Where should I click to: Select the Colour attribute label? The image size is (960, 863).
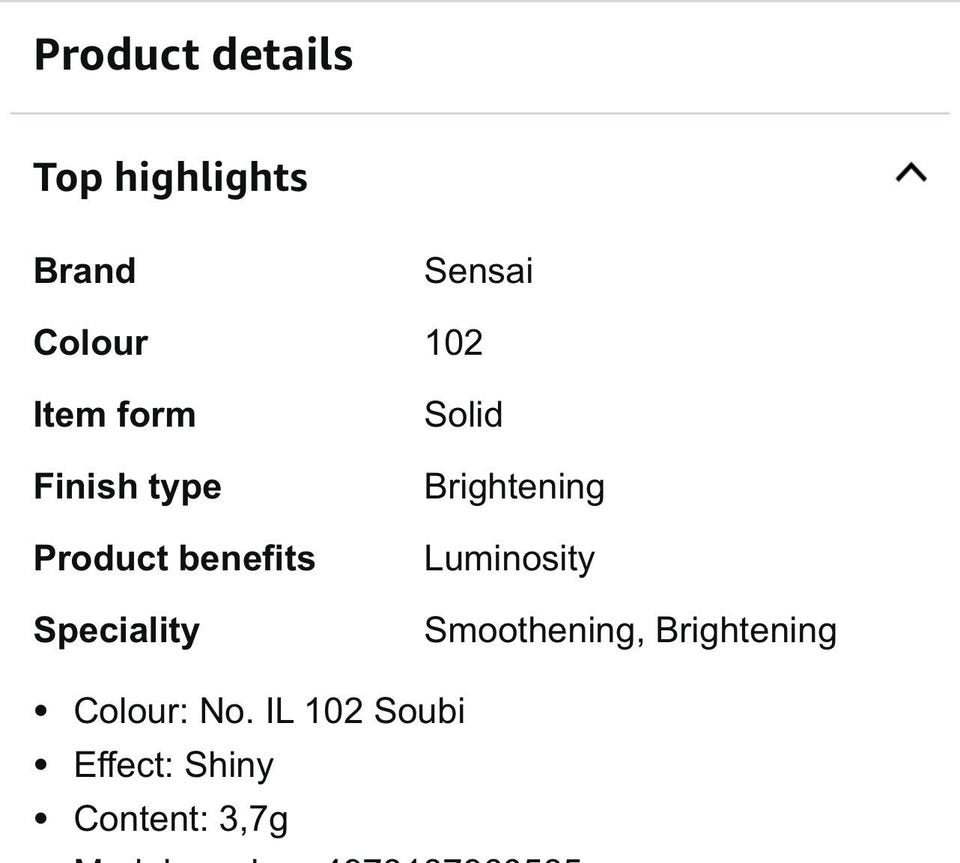[91, 343]
